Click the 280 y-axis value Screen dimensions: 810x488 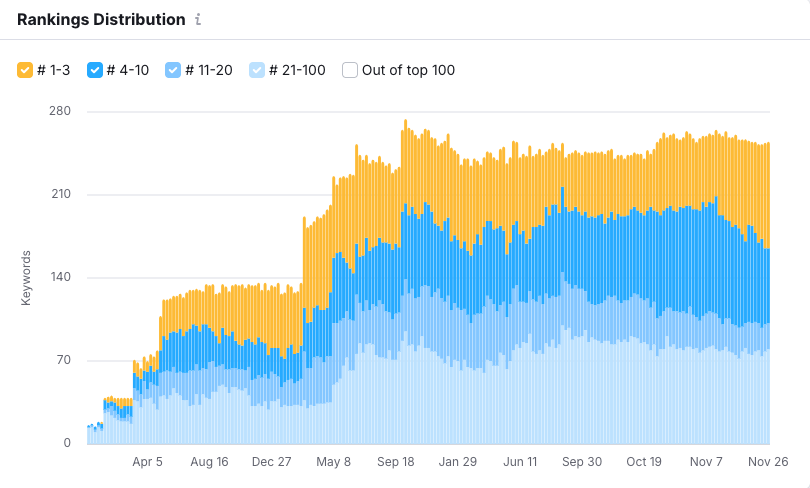click(x=60, y=111)
